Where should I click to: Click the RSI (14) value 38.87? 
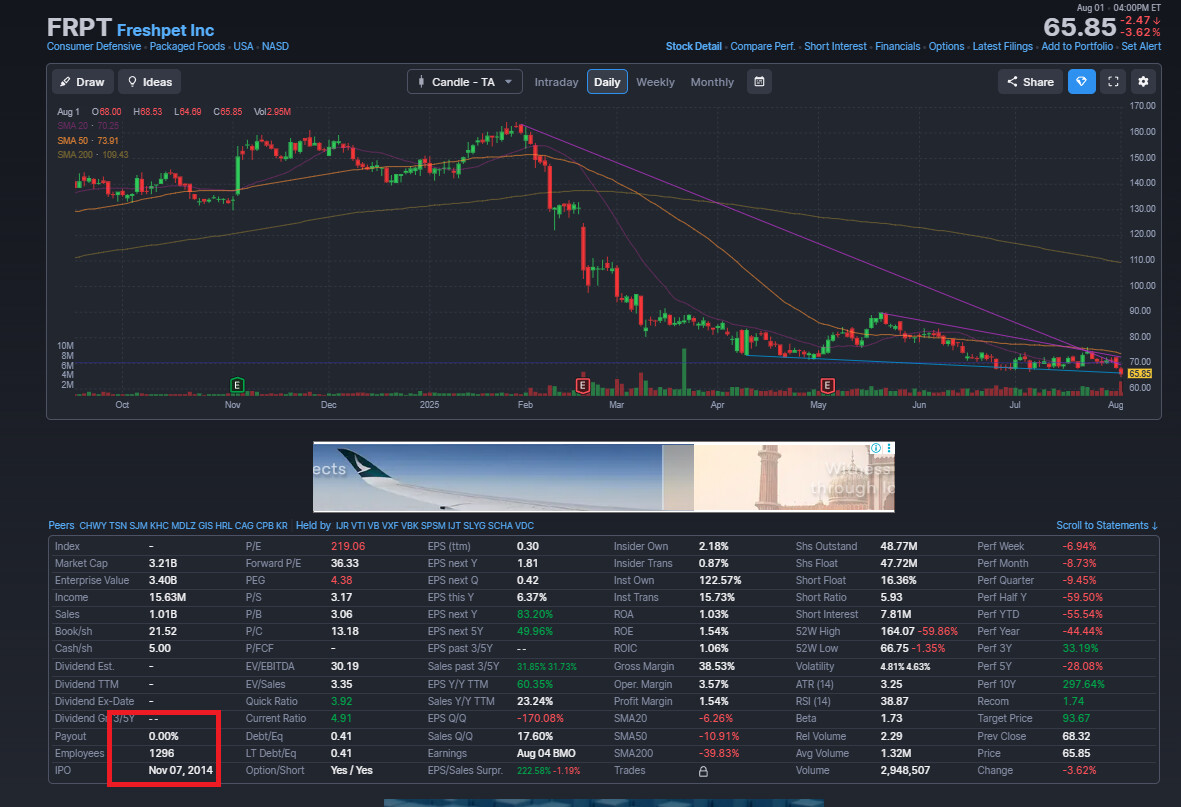click(892, 702)
